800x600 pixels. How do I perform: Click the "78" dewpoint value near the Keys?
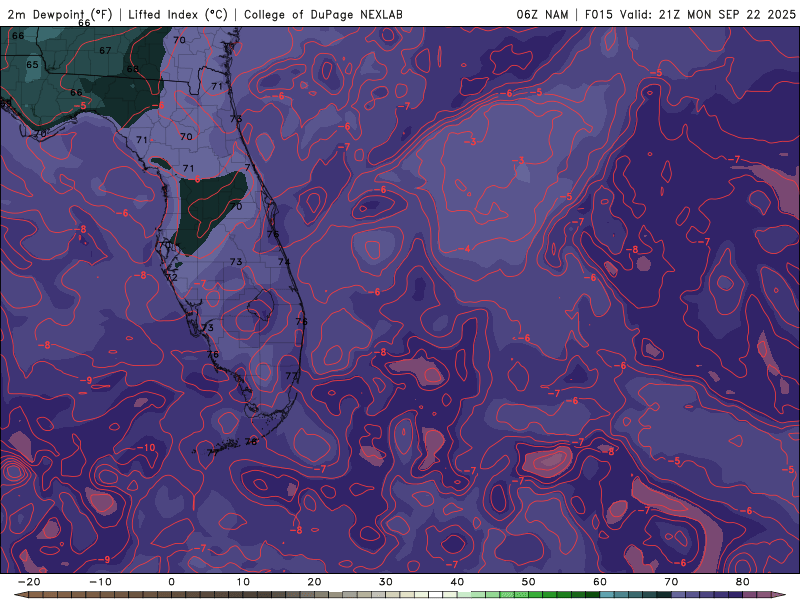[251, 441]
